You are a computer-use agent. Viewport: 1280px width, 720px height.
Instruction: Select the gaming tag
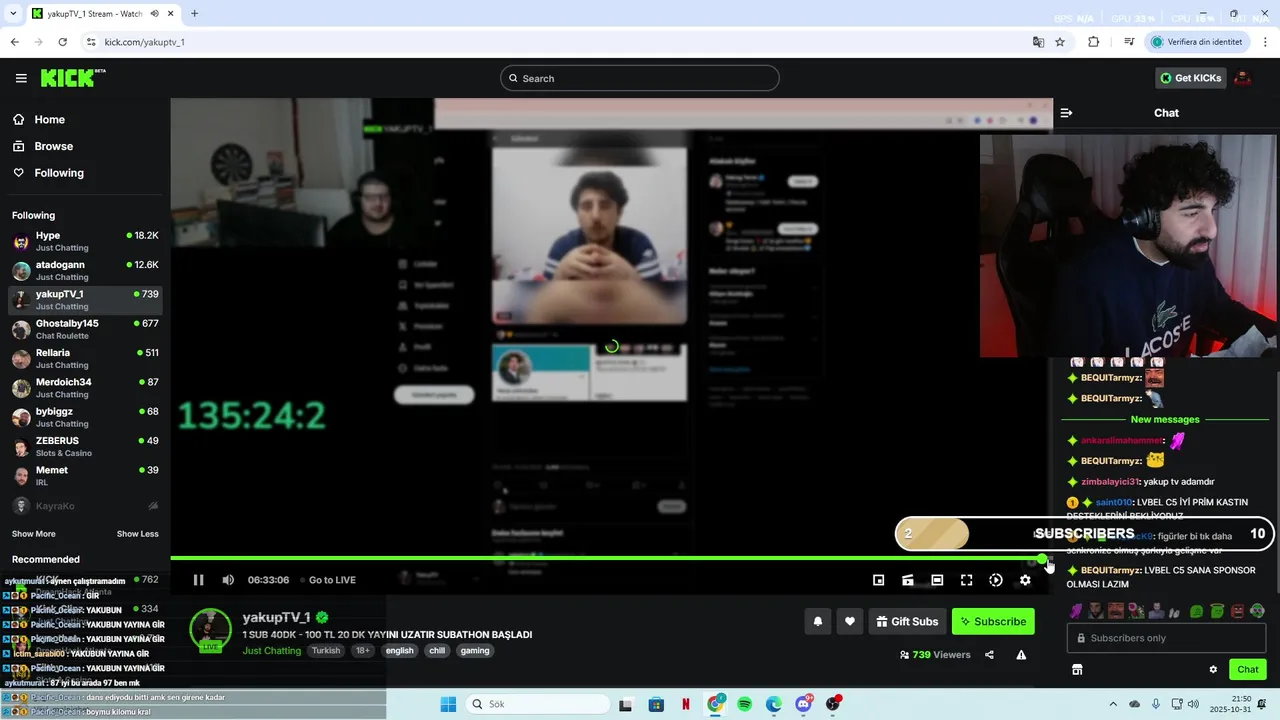[475, 651]
